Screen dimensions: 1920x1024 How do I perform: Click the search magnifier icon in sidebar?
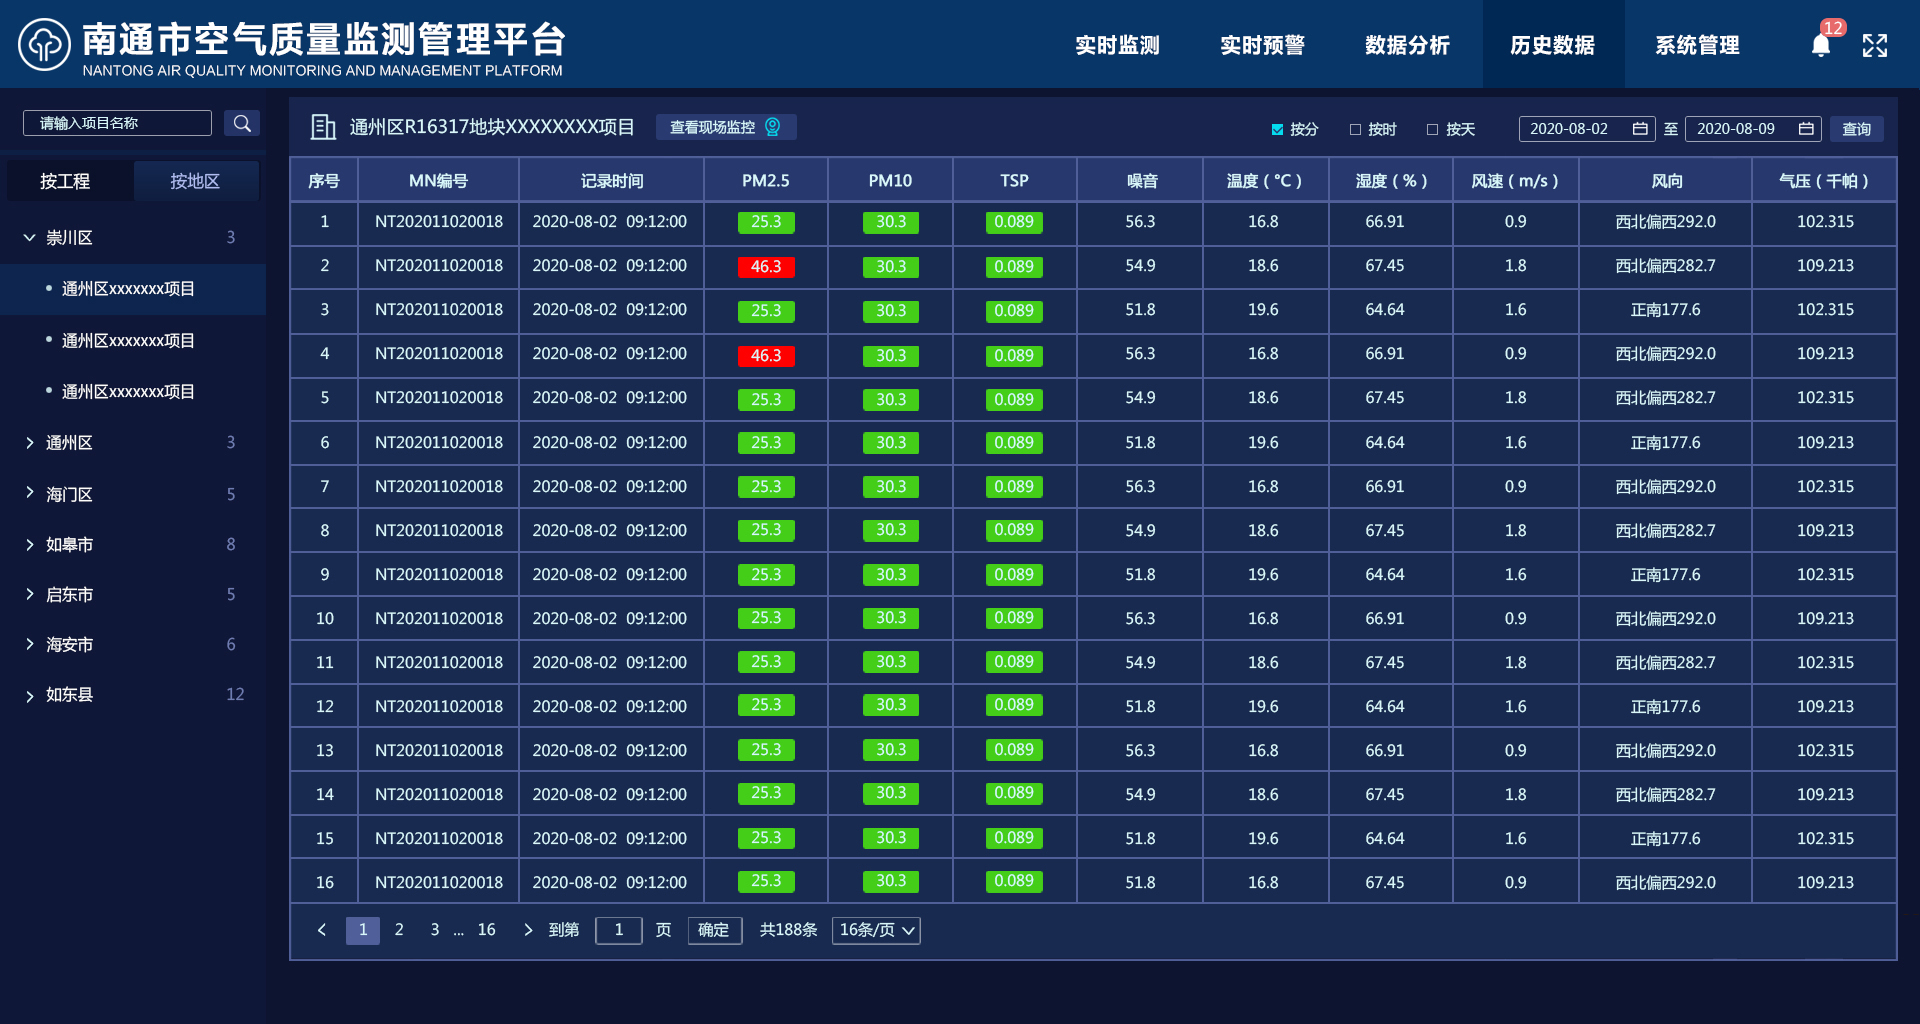point(242,123)
